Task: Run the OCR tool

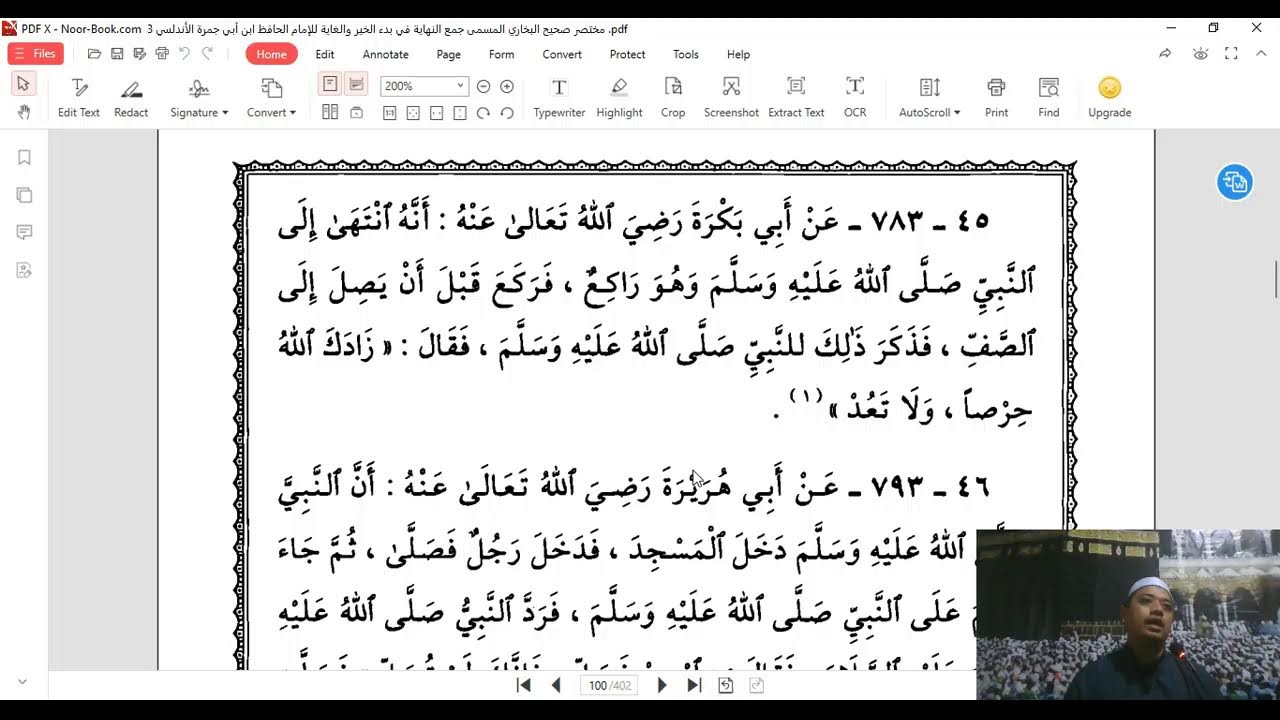Action: pos(855,98)
